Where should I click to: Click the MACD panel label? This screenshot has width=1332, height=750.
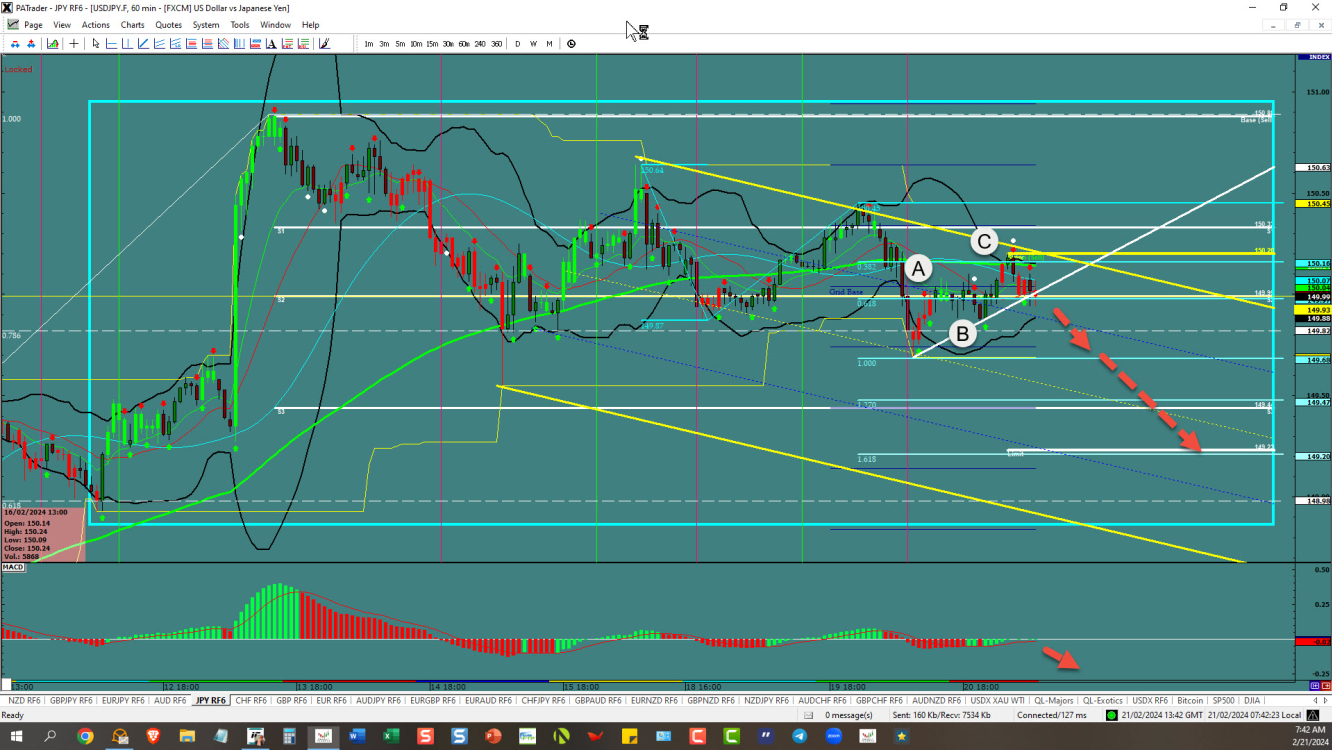(13, 567)
